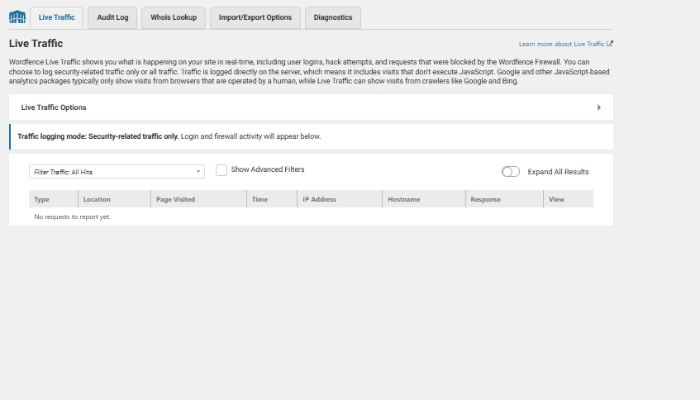
Task: Open the Filter Traffic: All Hits dropdown
Action: coord(117,171)
